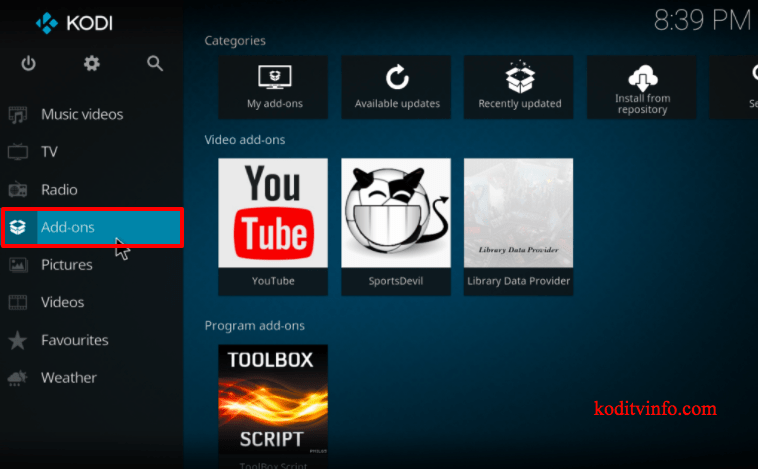Open ToolBox Script program add-on

tap(273, 406)
